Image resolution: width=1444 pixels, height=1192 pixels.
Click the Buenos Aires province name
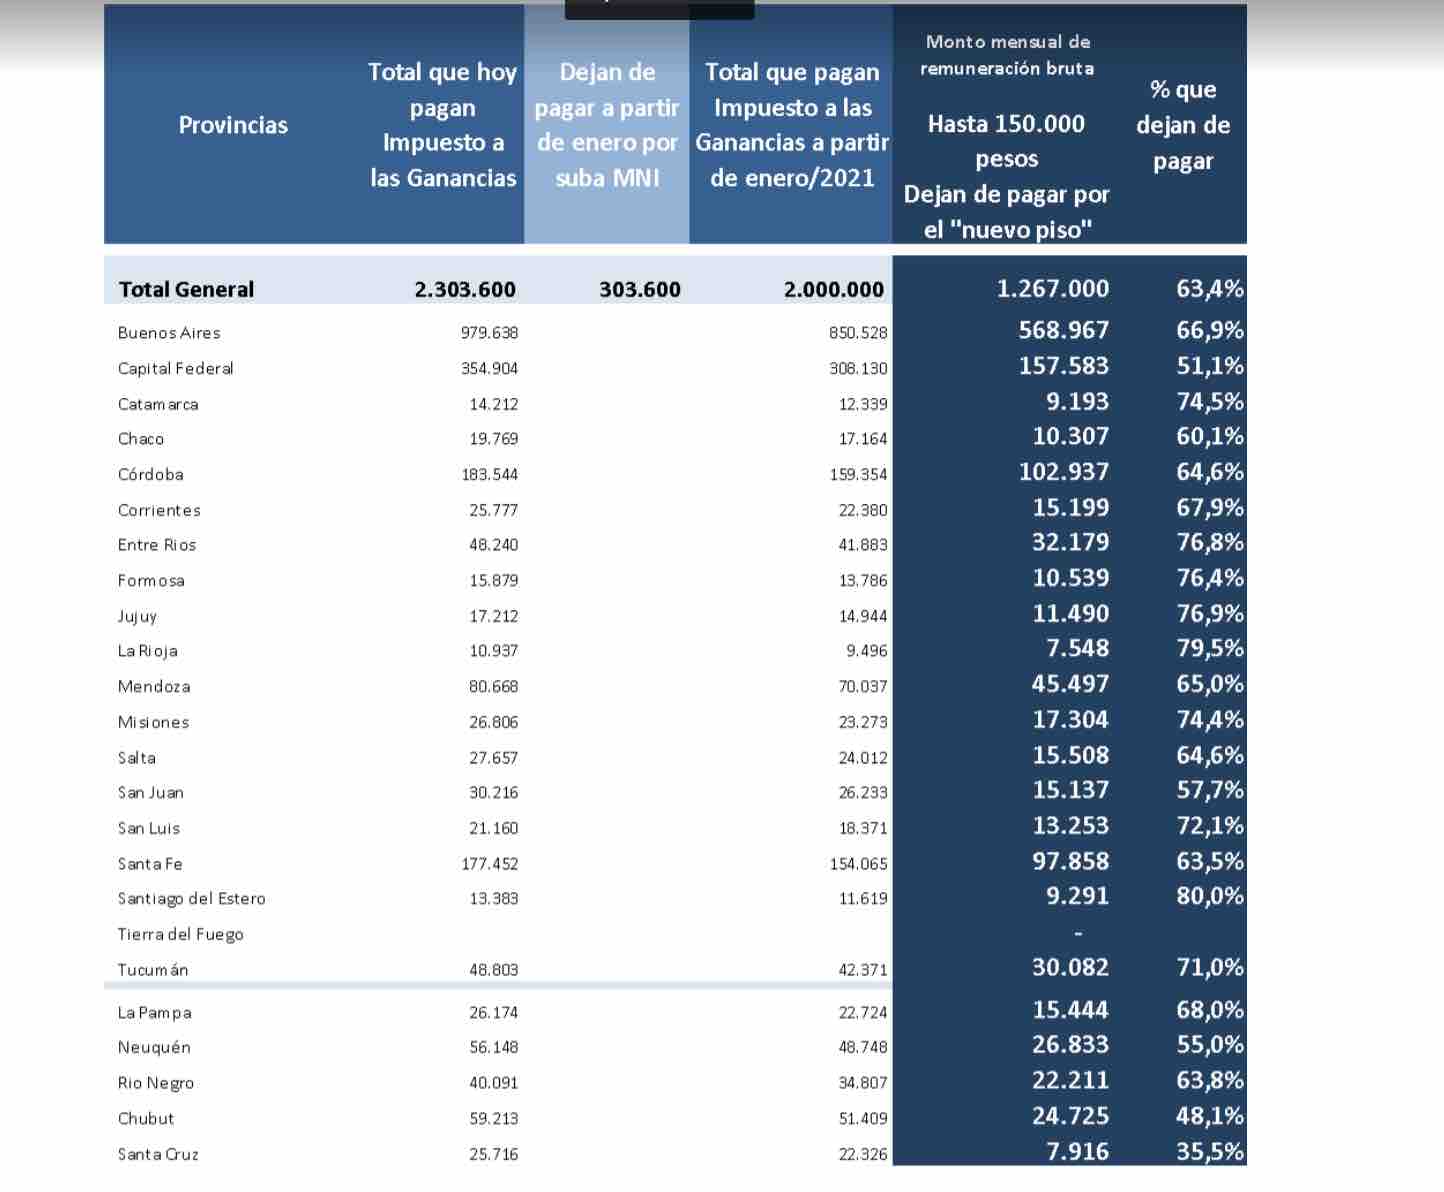point(169,333)
